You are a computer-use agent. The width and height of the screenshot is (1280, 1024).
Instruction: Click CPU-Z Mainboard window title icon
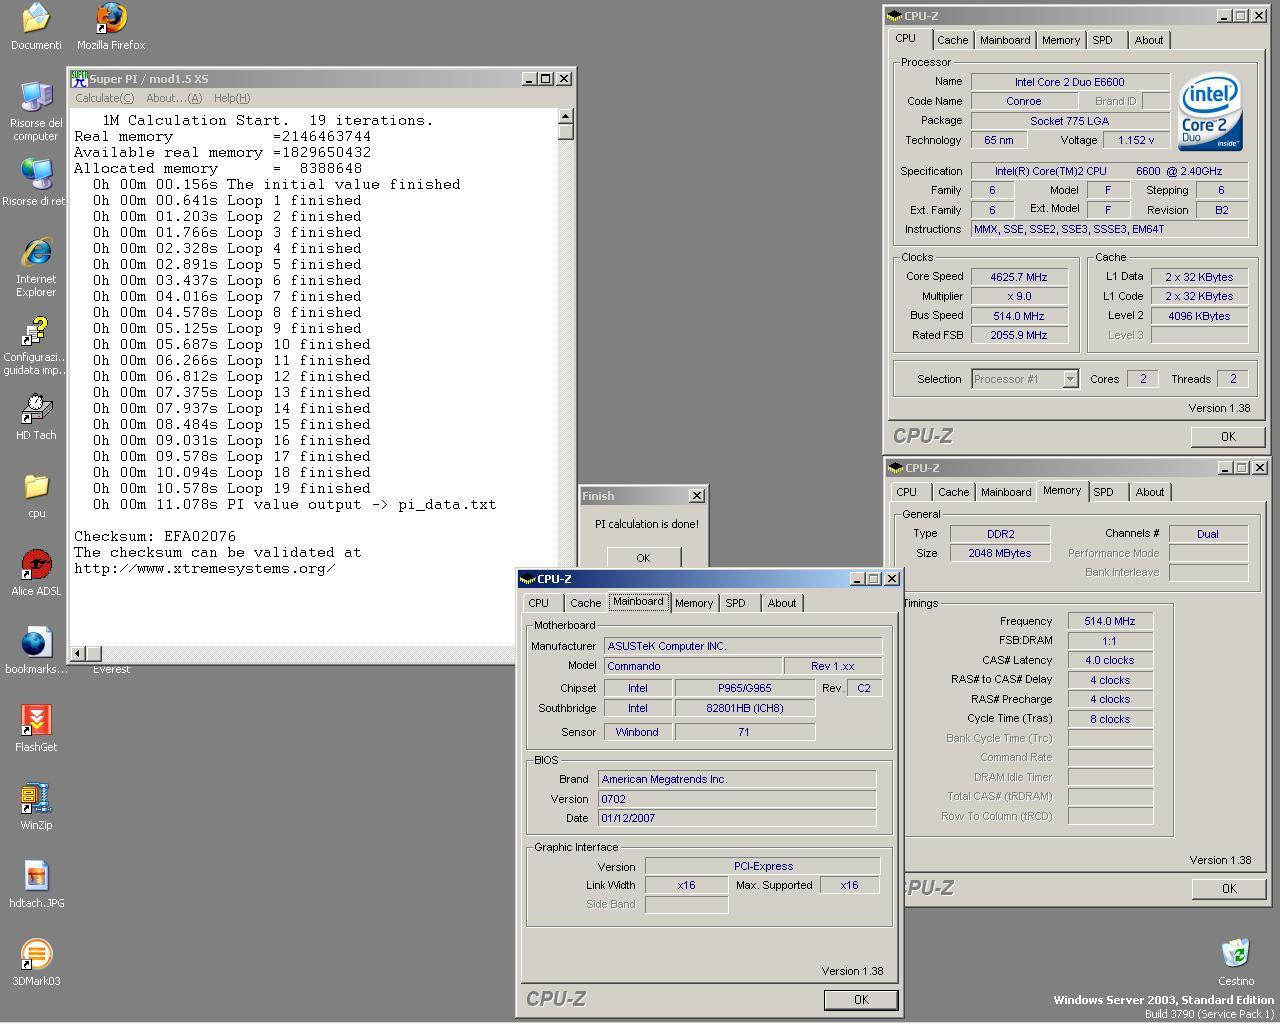(x=527, y=579)
